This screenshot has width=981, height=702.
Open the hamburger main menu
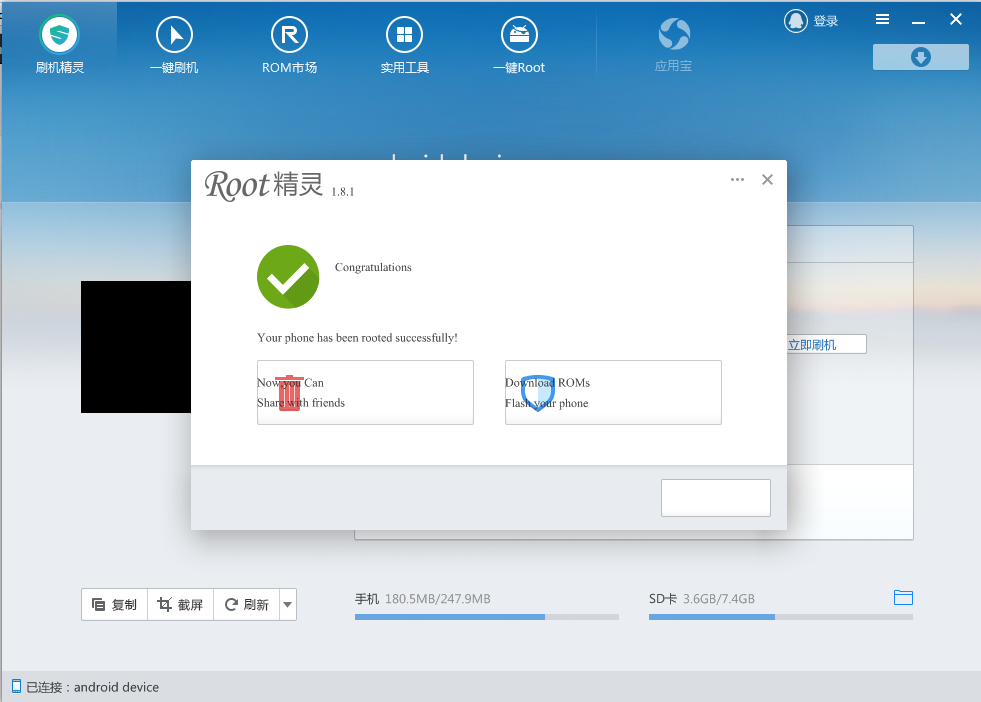pos(882,20)
